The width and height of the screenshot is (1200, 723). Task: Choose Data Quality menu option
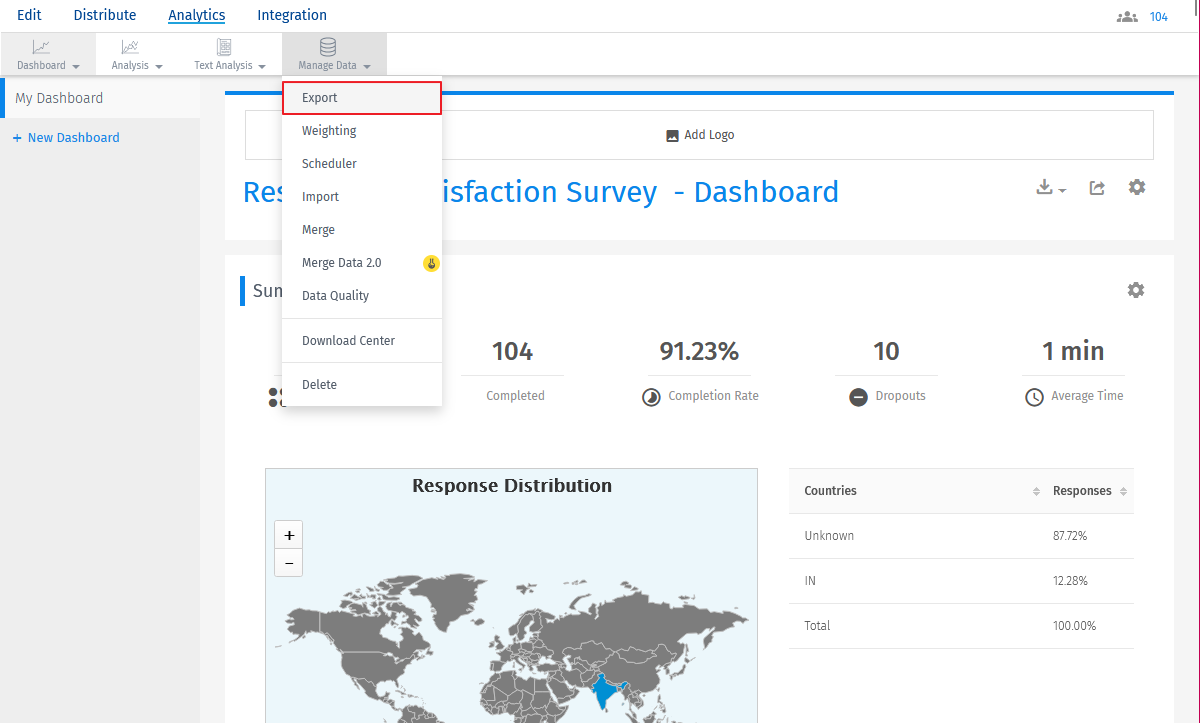[x=335, y=296]
